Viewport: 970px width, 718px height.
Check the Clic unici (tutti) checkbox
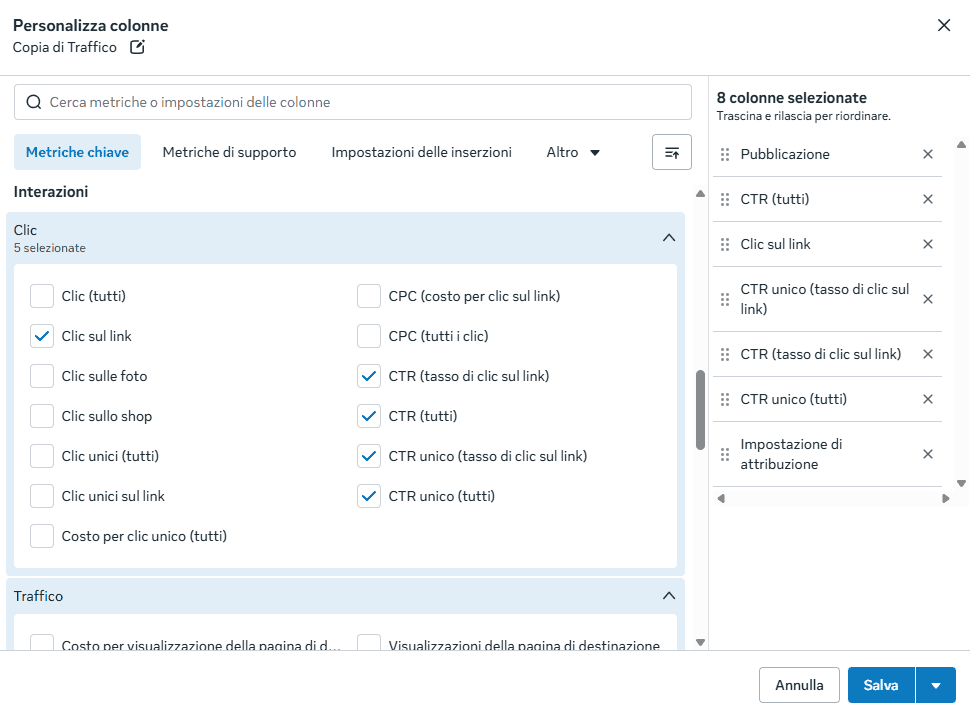42,456
